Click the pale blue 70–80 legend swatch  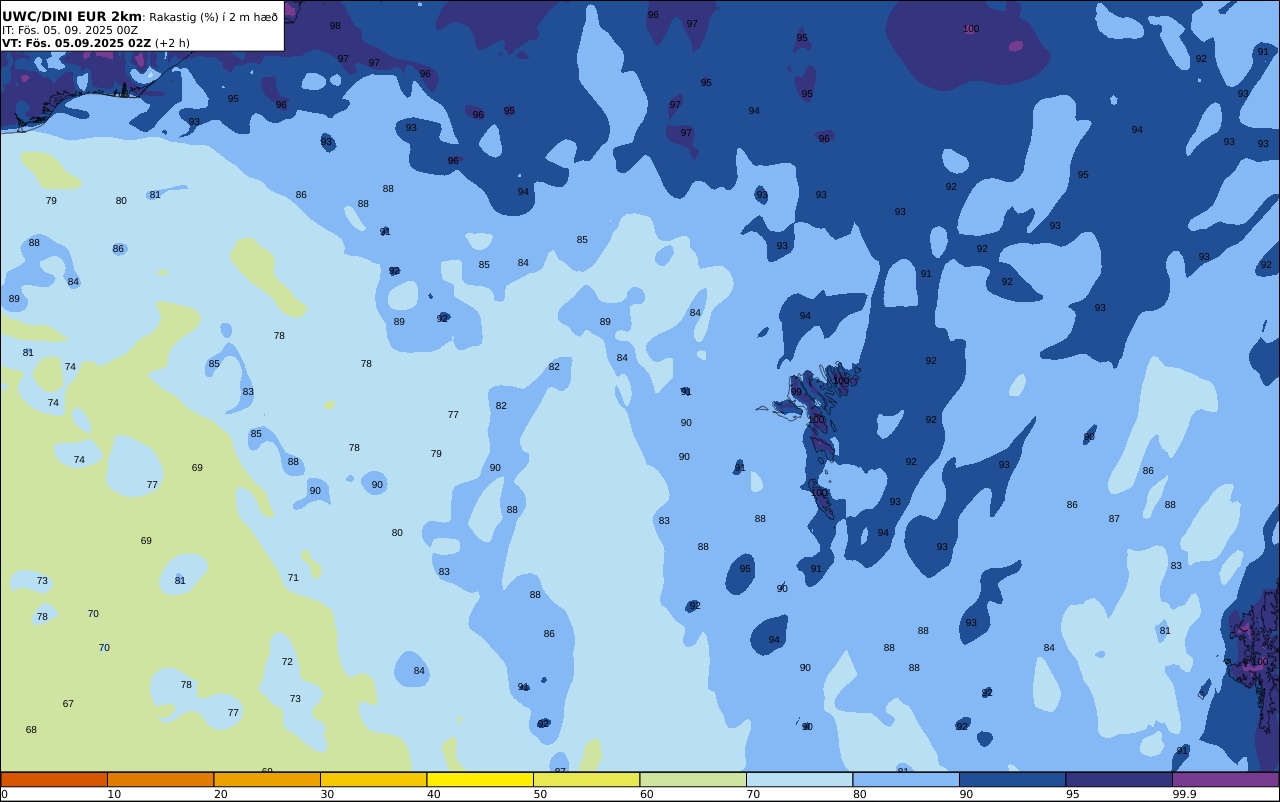(799, 779)
